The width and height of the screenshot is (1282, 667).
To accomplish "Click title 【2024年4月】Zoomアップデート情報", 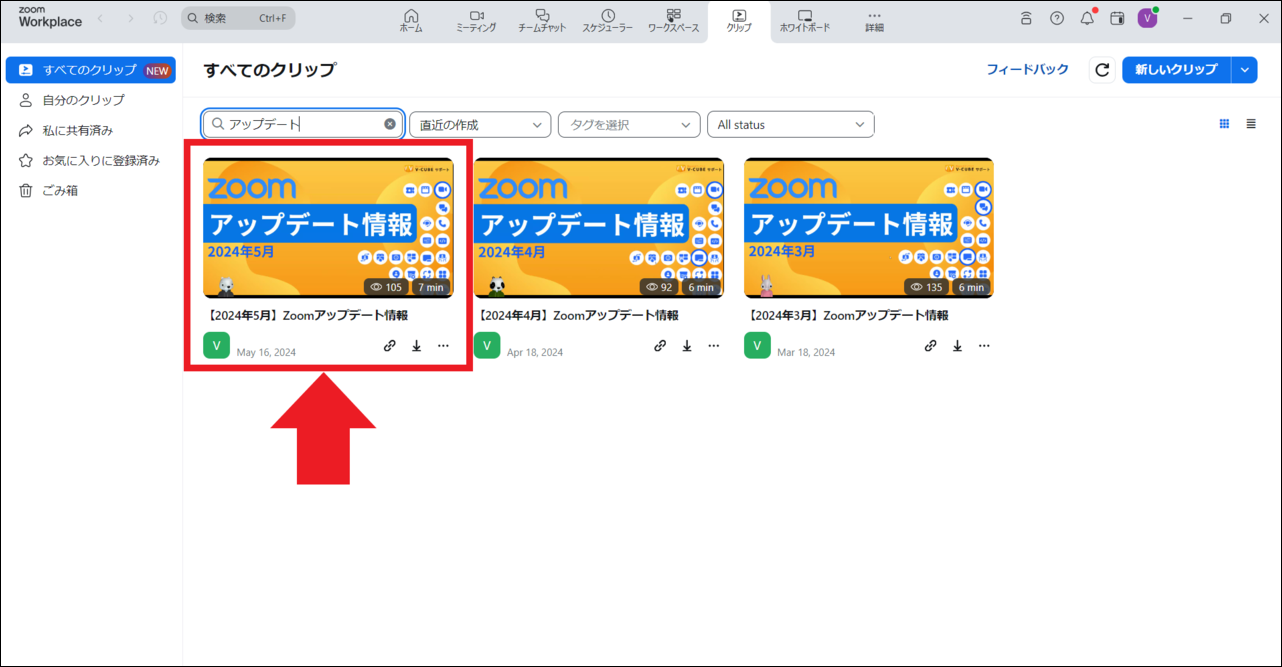I will pos(576,315).
